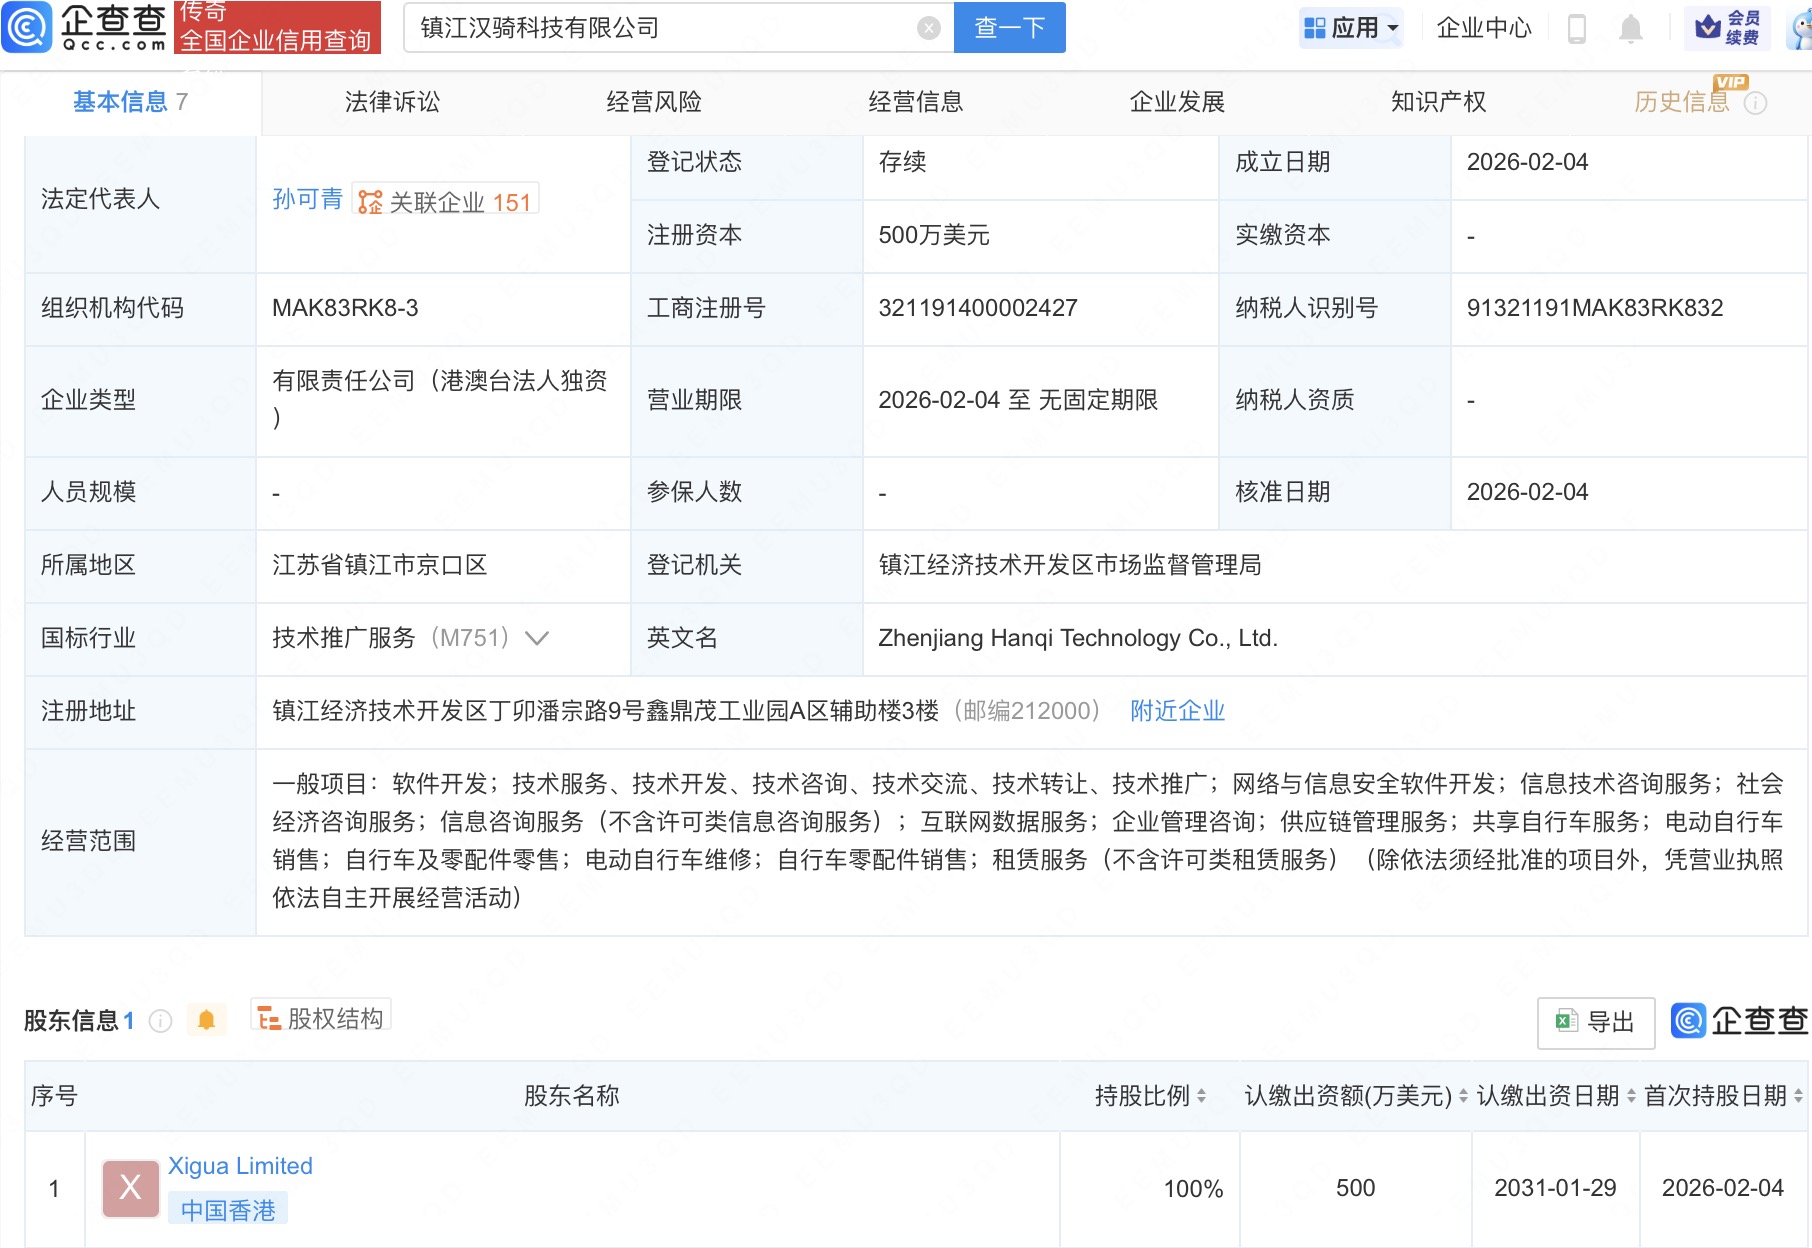Export shareholder list with 导出
This screenshot has height=1248, width=1812.
(1595, 1022)
